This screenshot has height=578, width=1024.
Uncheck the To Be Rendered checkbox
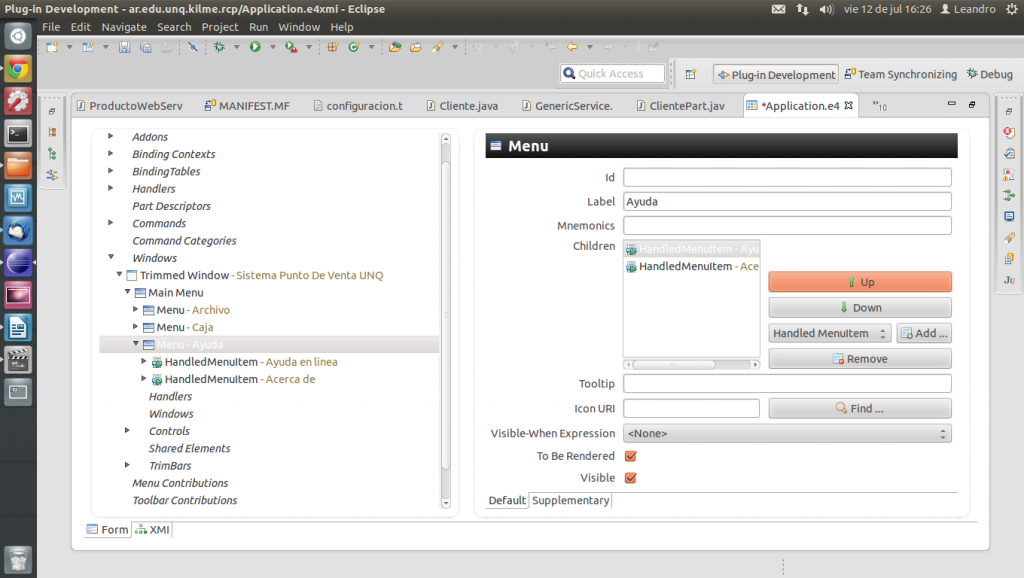pos(630,456)
